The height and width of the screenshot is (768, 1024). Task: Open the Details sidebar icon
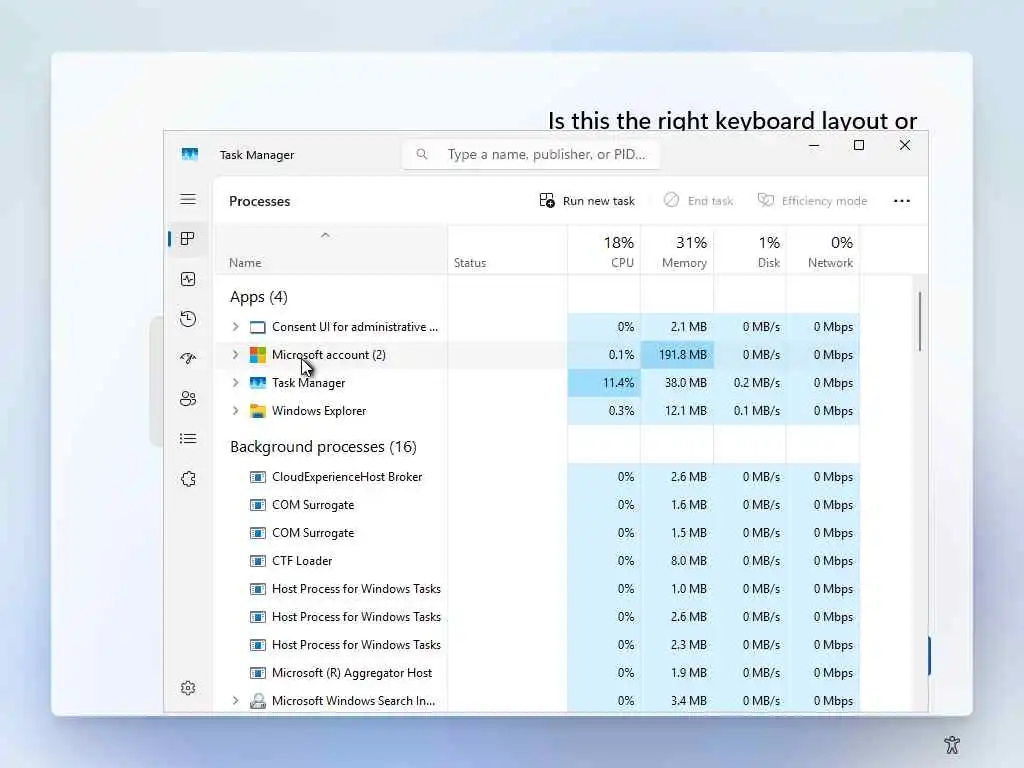coord(188,439)
